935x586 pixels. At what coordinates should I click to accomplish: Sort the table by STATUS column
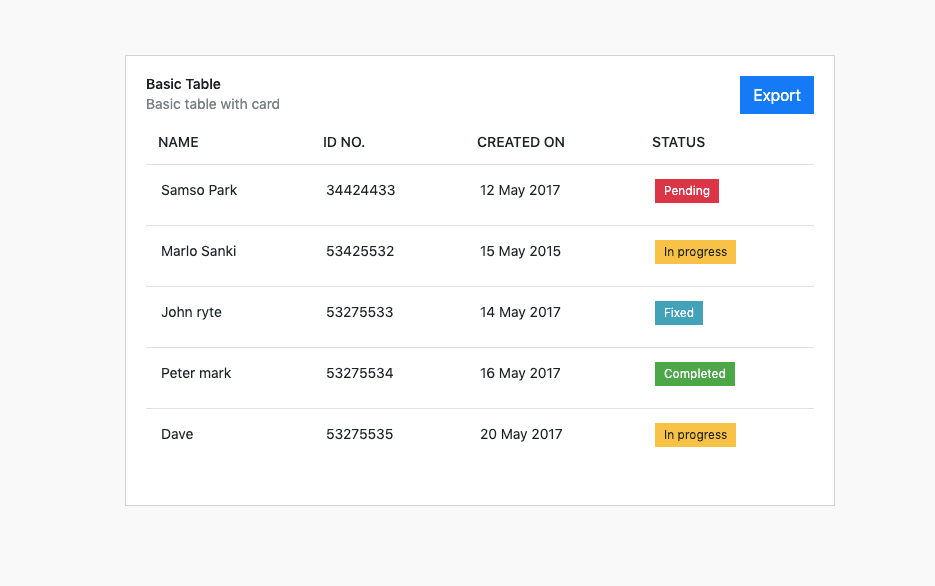tap(678, 142)
